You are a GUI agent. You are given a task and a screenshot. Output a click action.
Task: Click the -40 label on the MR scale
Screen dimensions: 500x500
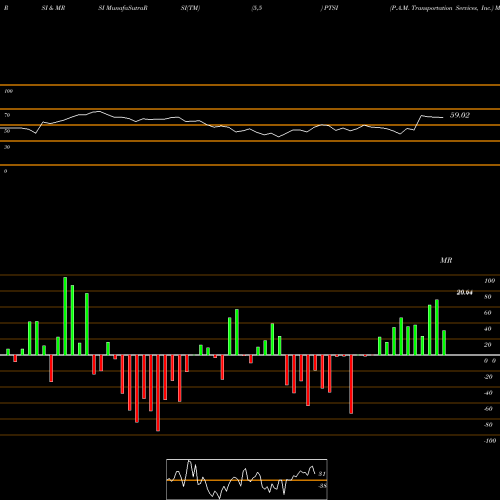point(488,393)
